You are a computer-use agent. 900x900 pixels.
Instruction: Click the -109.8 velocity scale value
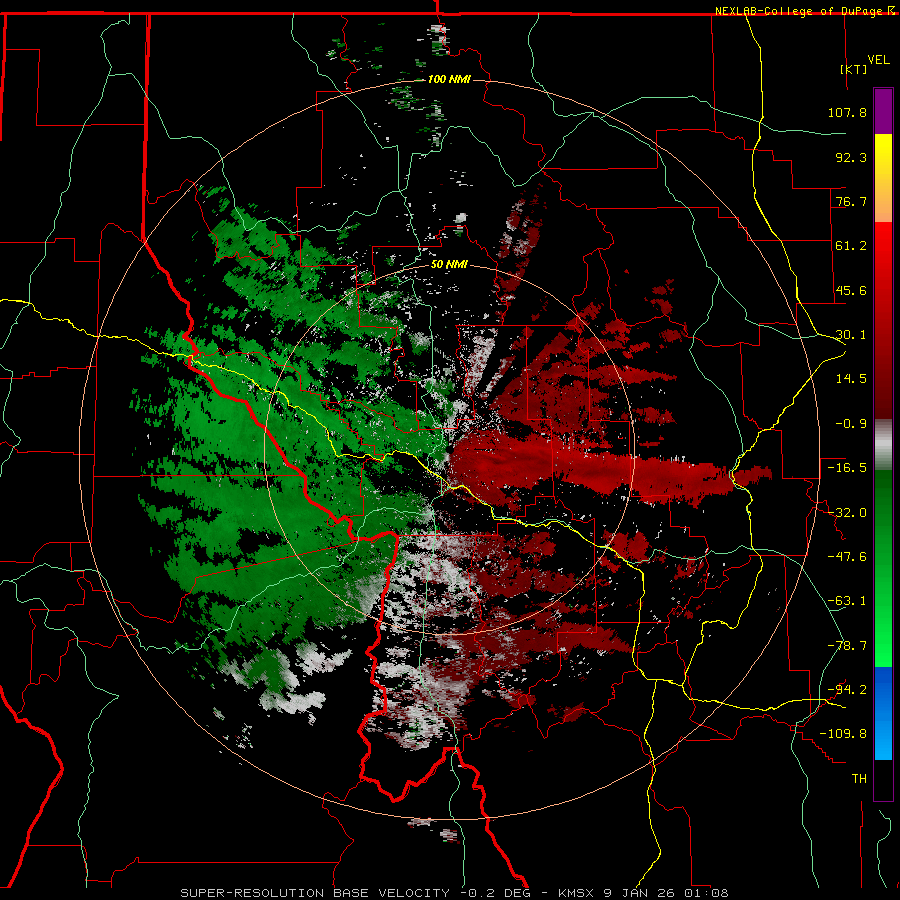tap(843, 734)
